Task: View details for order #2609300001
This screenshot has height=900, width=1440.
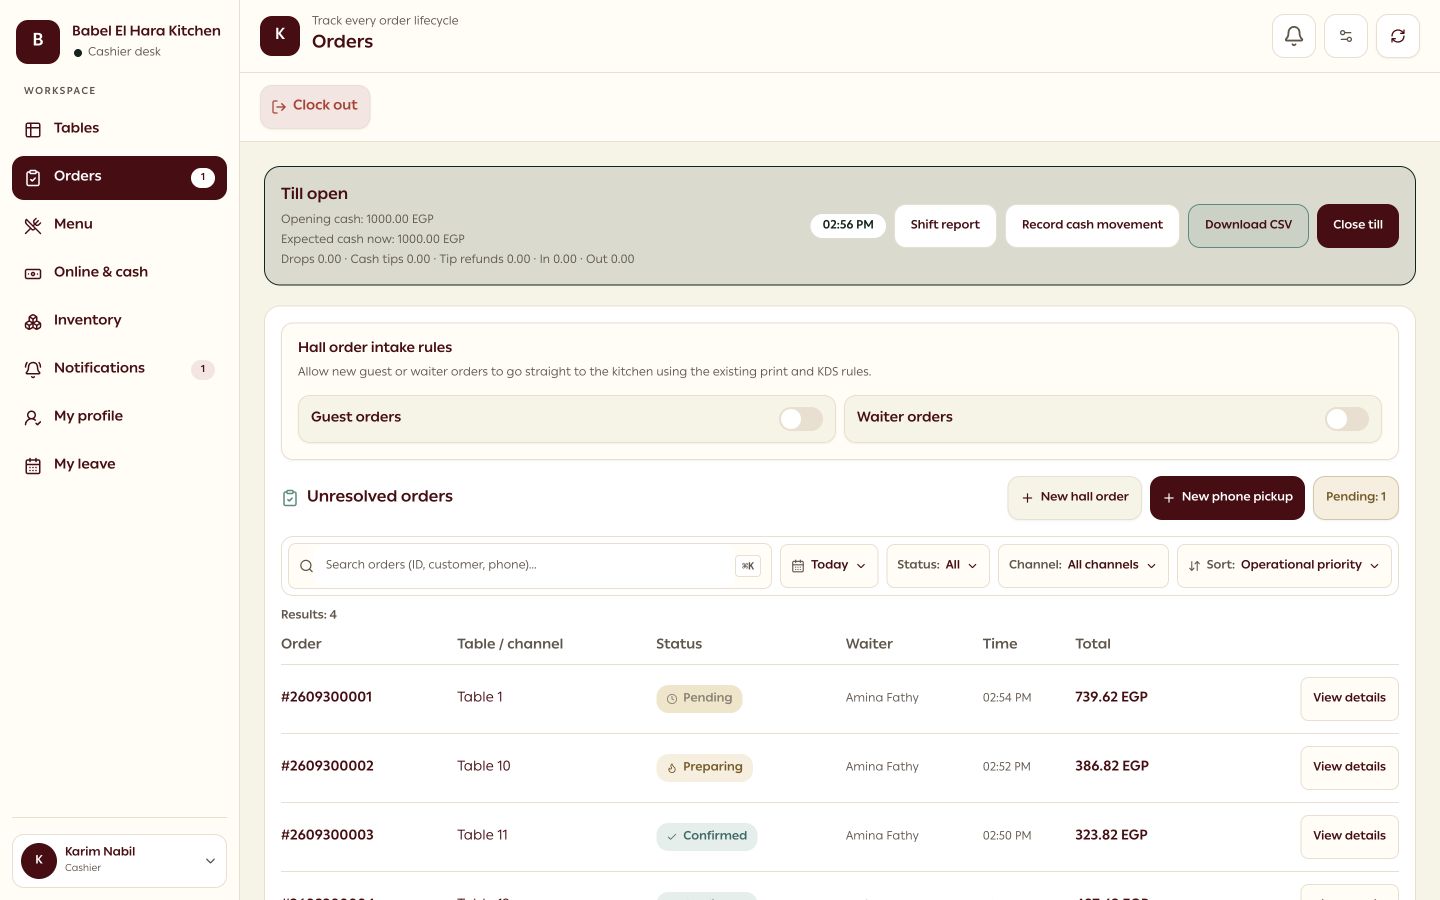Action: (x=1349, y=699)
